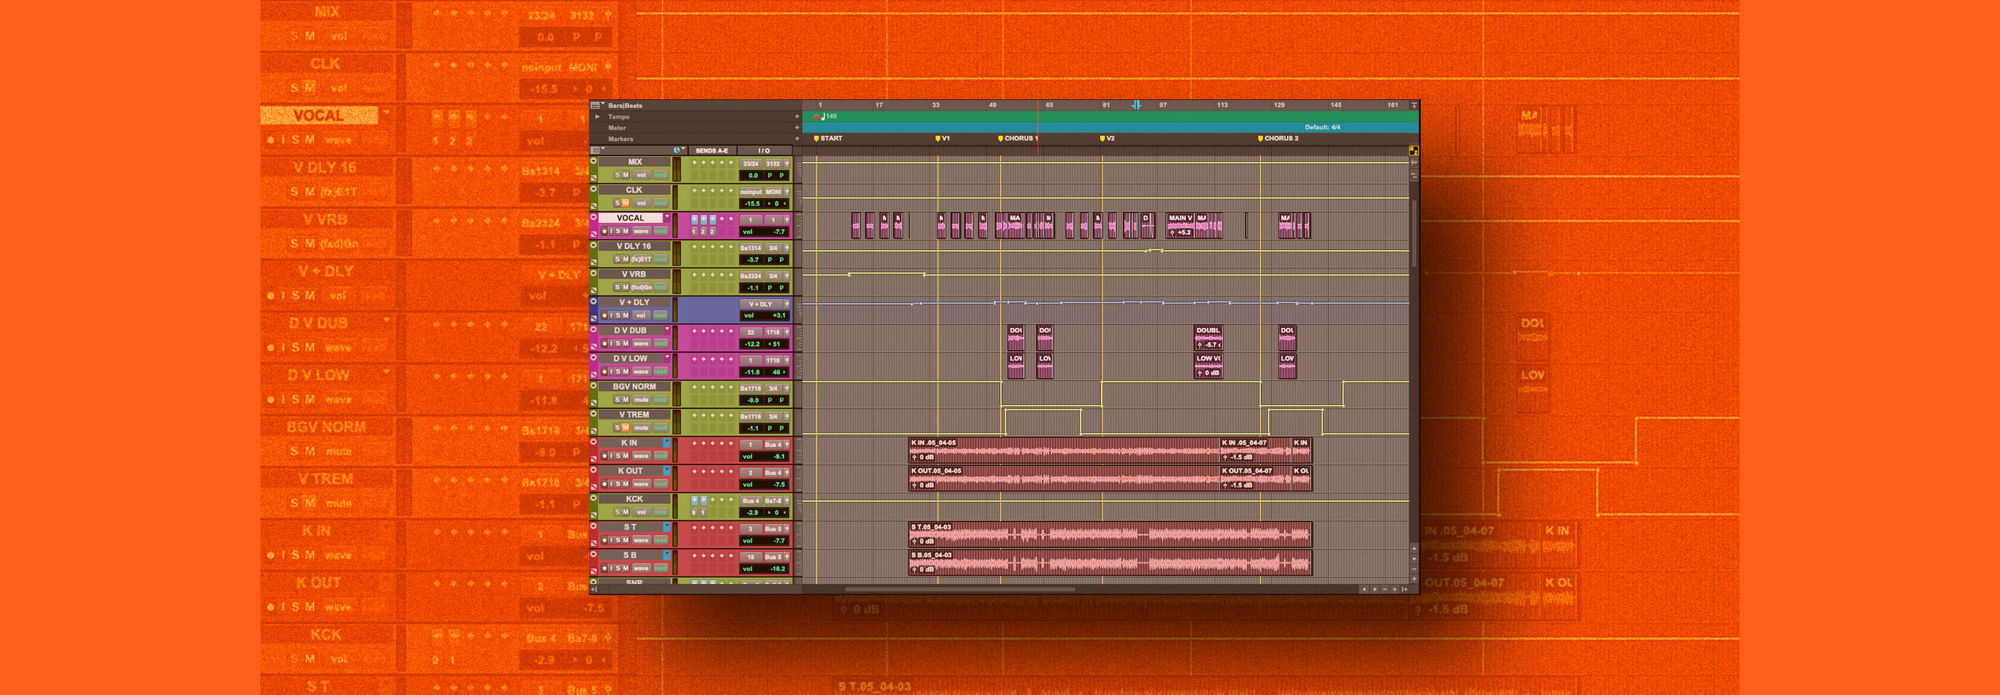Expand the Tempo ruler
Screen dimensions: 2000x695
pos(597,116)
